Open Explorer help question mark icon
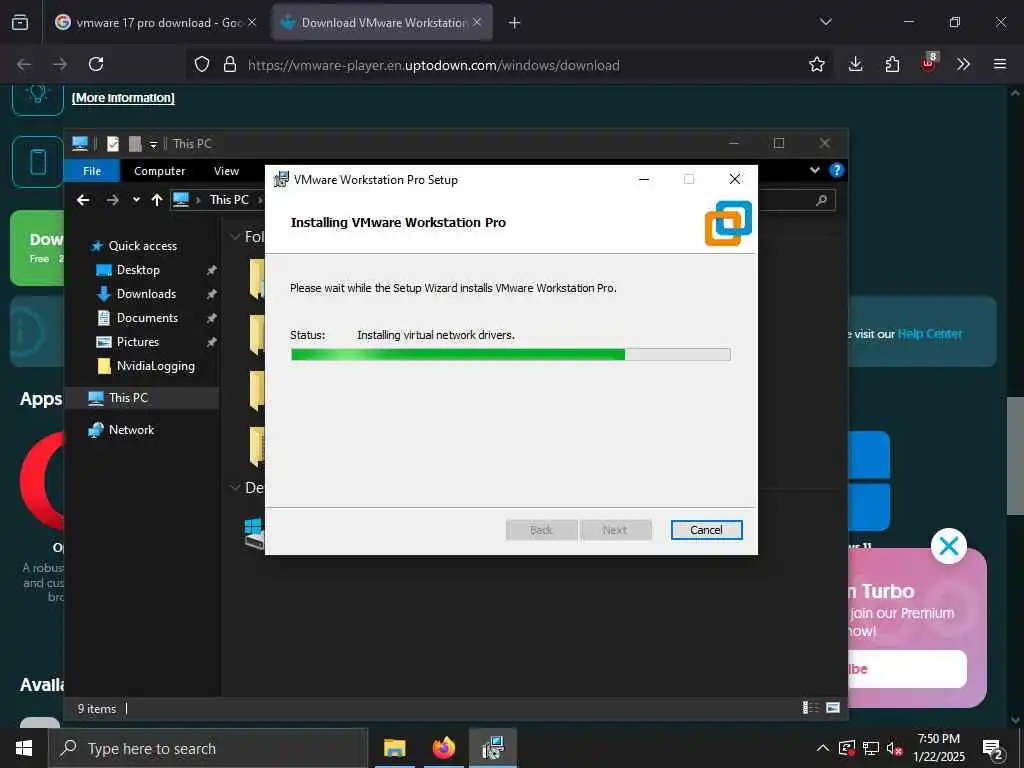 tap(836, 170)
